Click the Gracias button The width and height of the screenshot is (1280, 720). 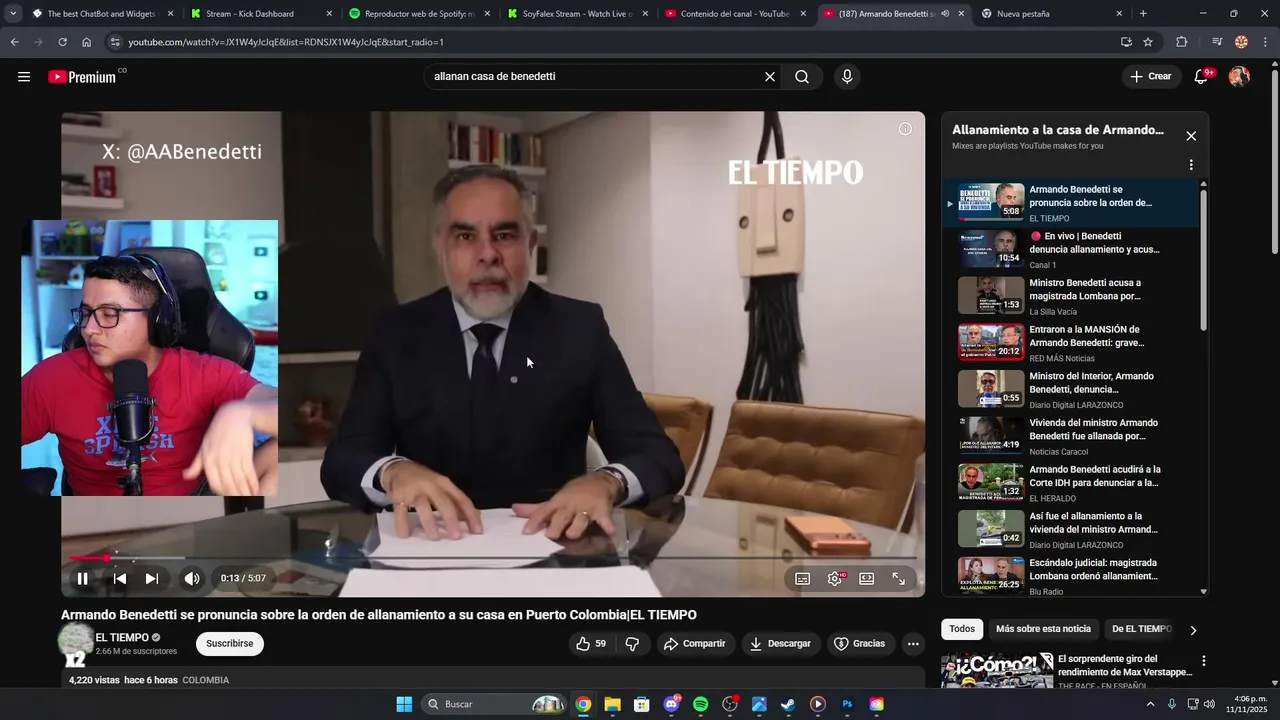(859, 644)
